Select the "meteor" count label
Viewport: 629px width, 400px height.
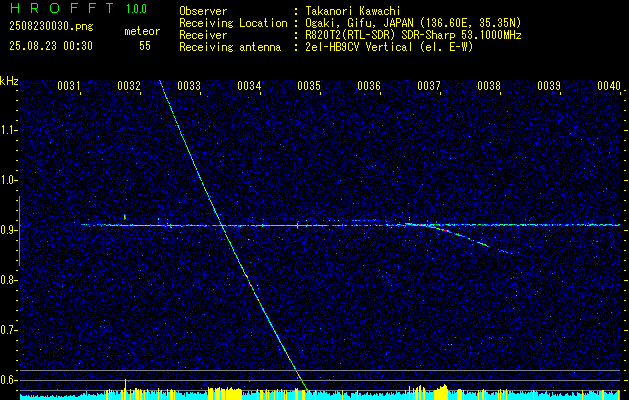tap(142, 31)
